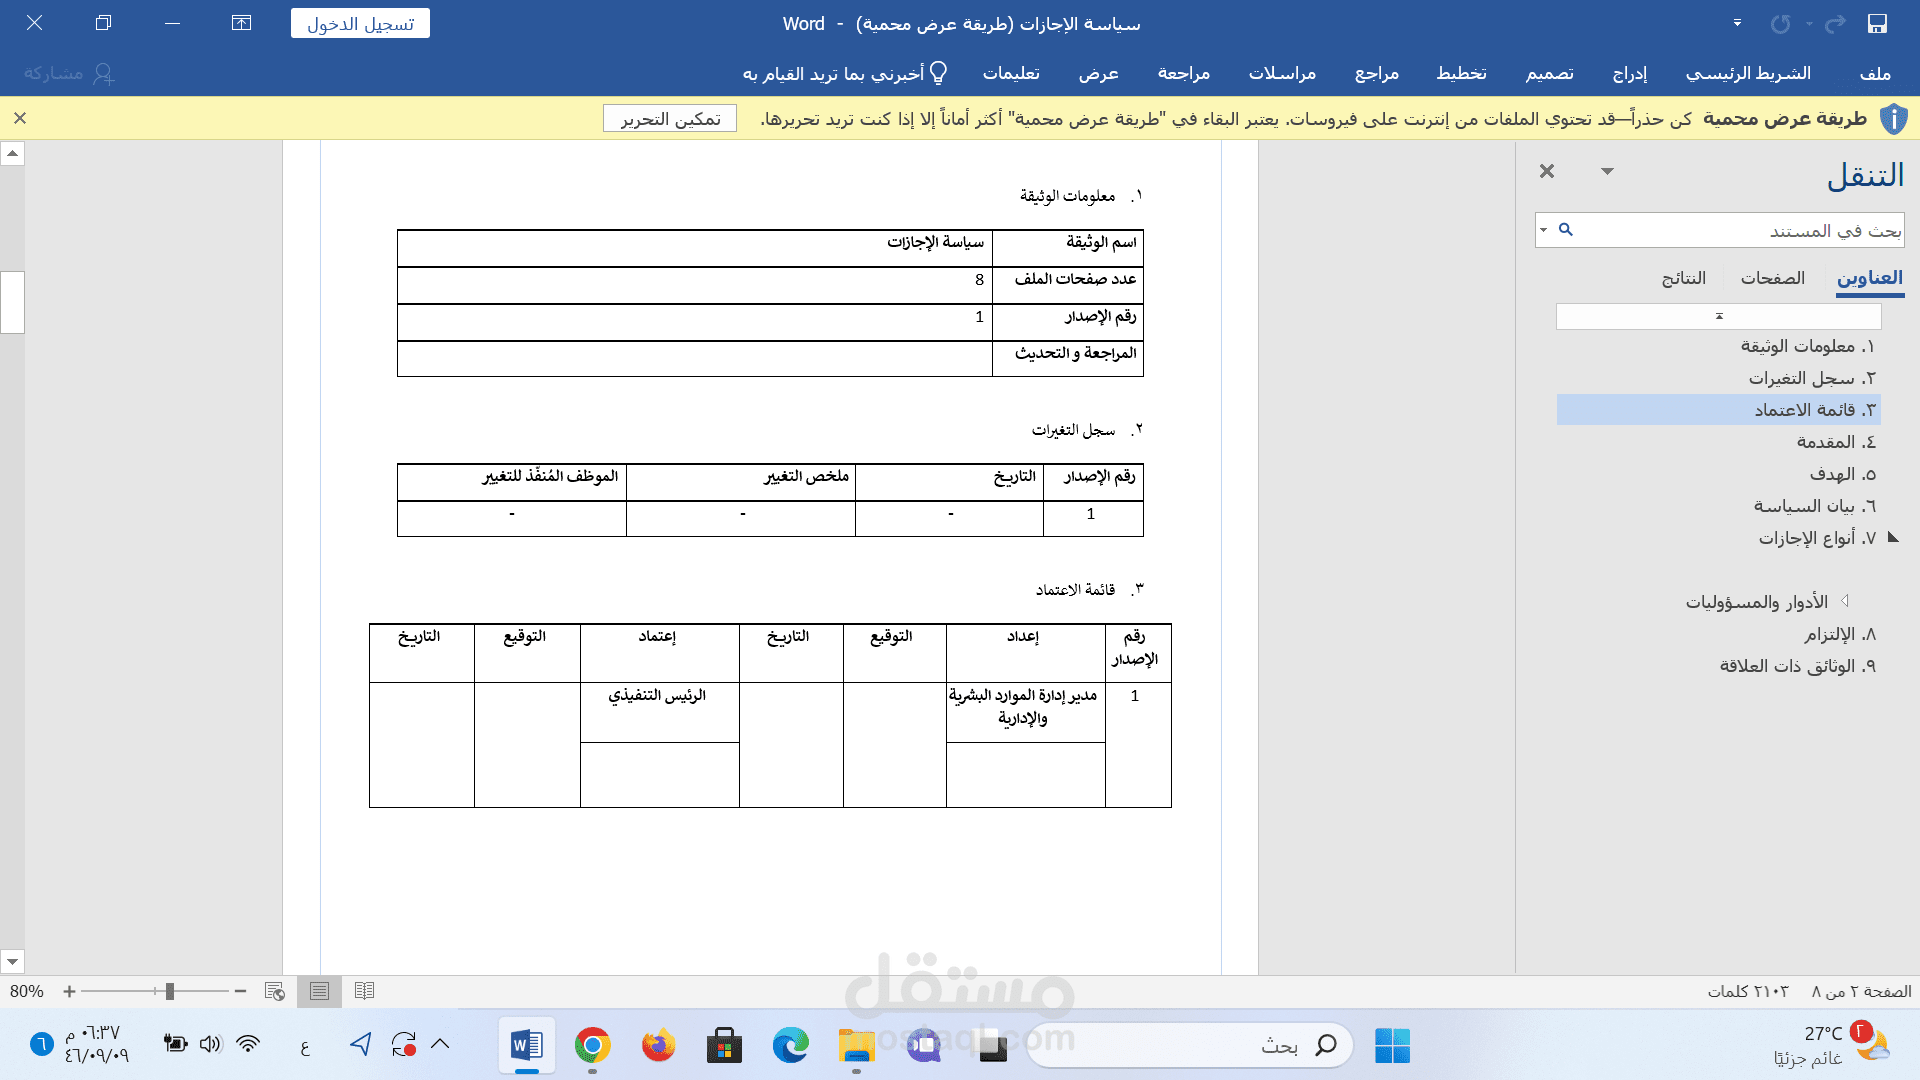Viewport: 1920px width, 1080px height.
Task: Switch to Pages tab (الصفحات)
Action: (1772, 278)
